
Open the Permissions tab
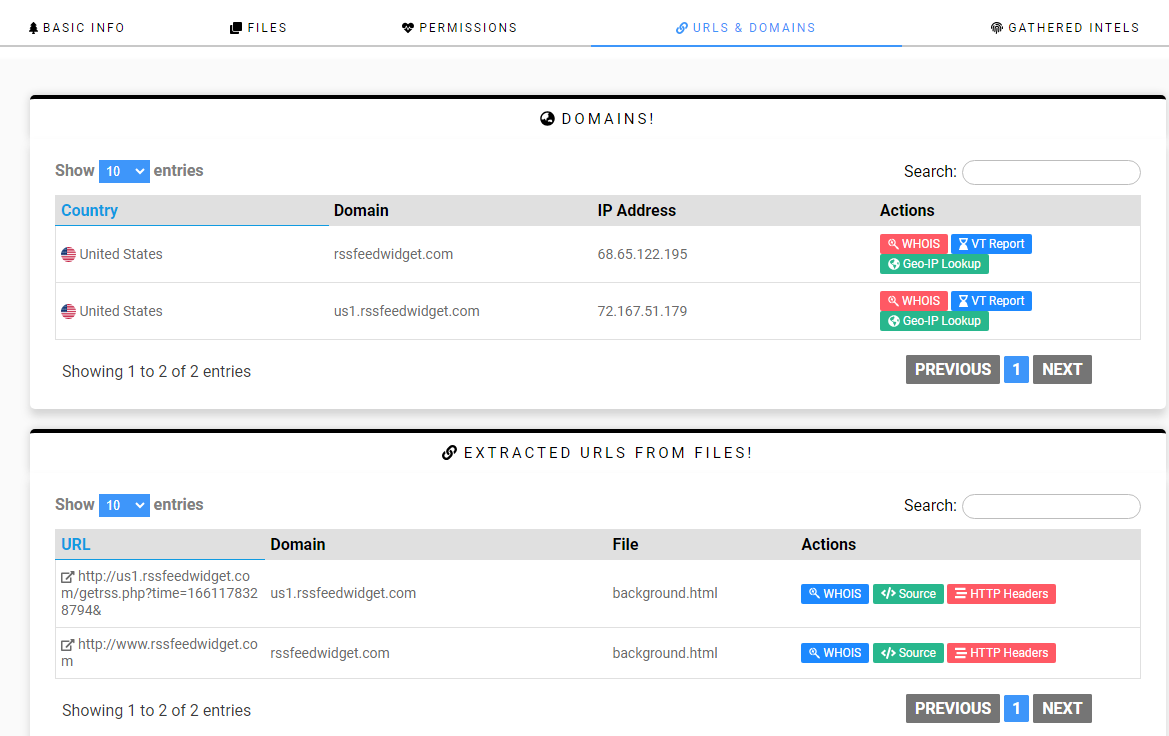point(459,28)
